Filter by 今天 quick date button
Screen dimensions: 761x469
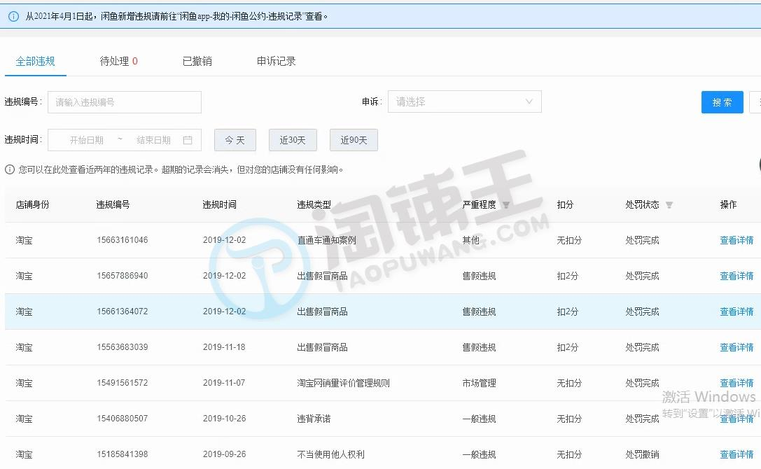tap(234, 140)
